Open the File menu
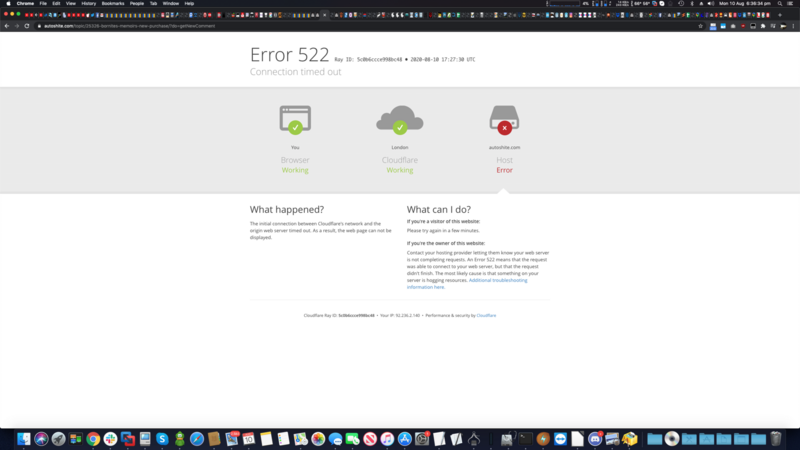800x450 pixels. tap(43, 4)
